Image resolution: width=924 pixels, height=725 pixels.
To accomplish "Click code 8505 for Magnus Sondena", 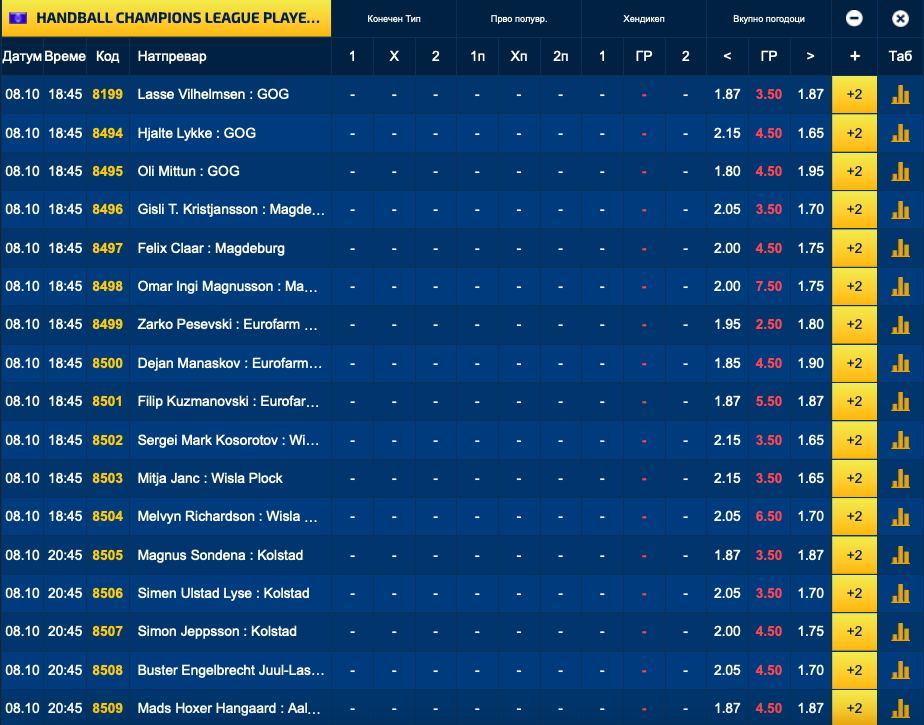I will [107, 555].
